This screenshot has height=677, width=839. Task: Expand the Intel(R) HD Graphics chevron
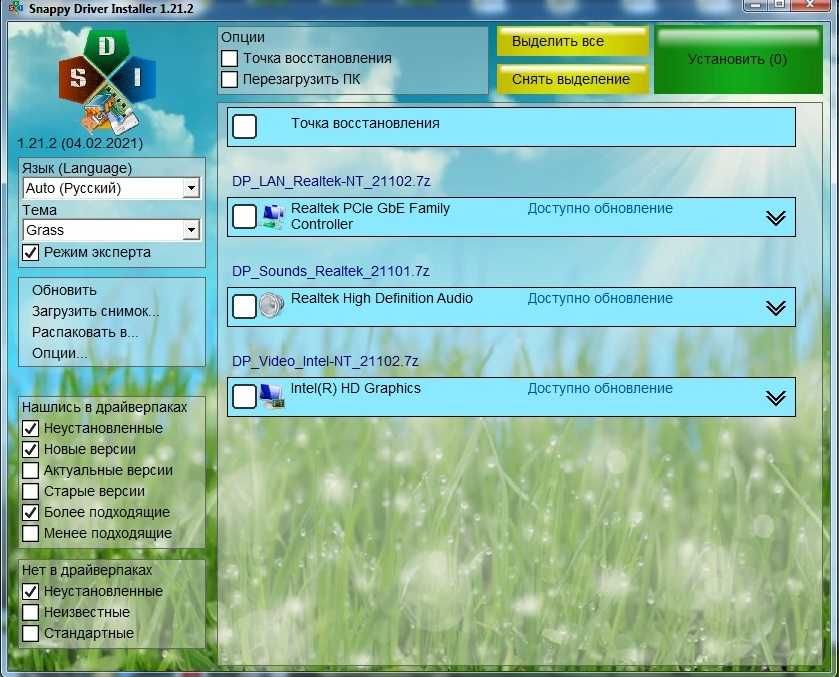click(x=775, y=397)
